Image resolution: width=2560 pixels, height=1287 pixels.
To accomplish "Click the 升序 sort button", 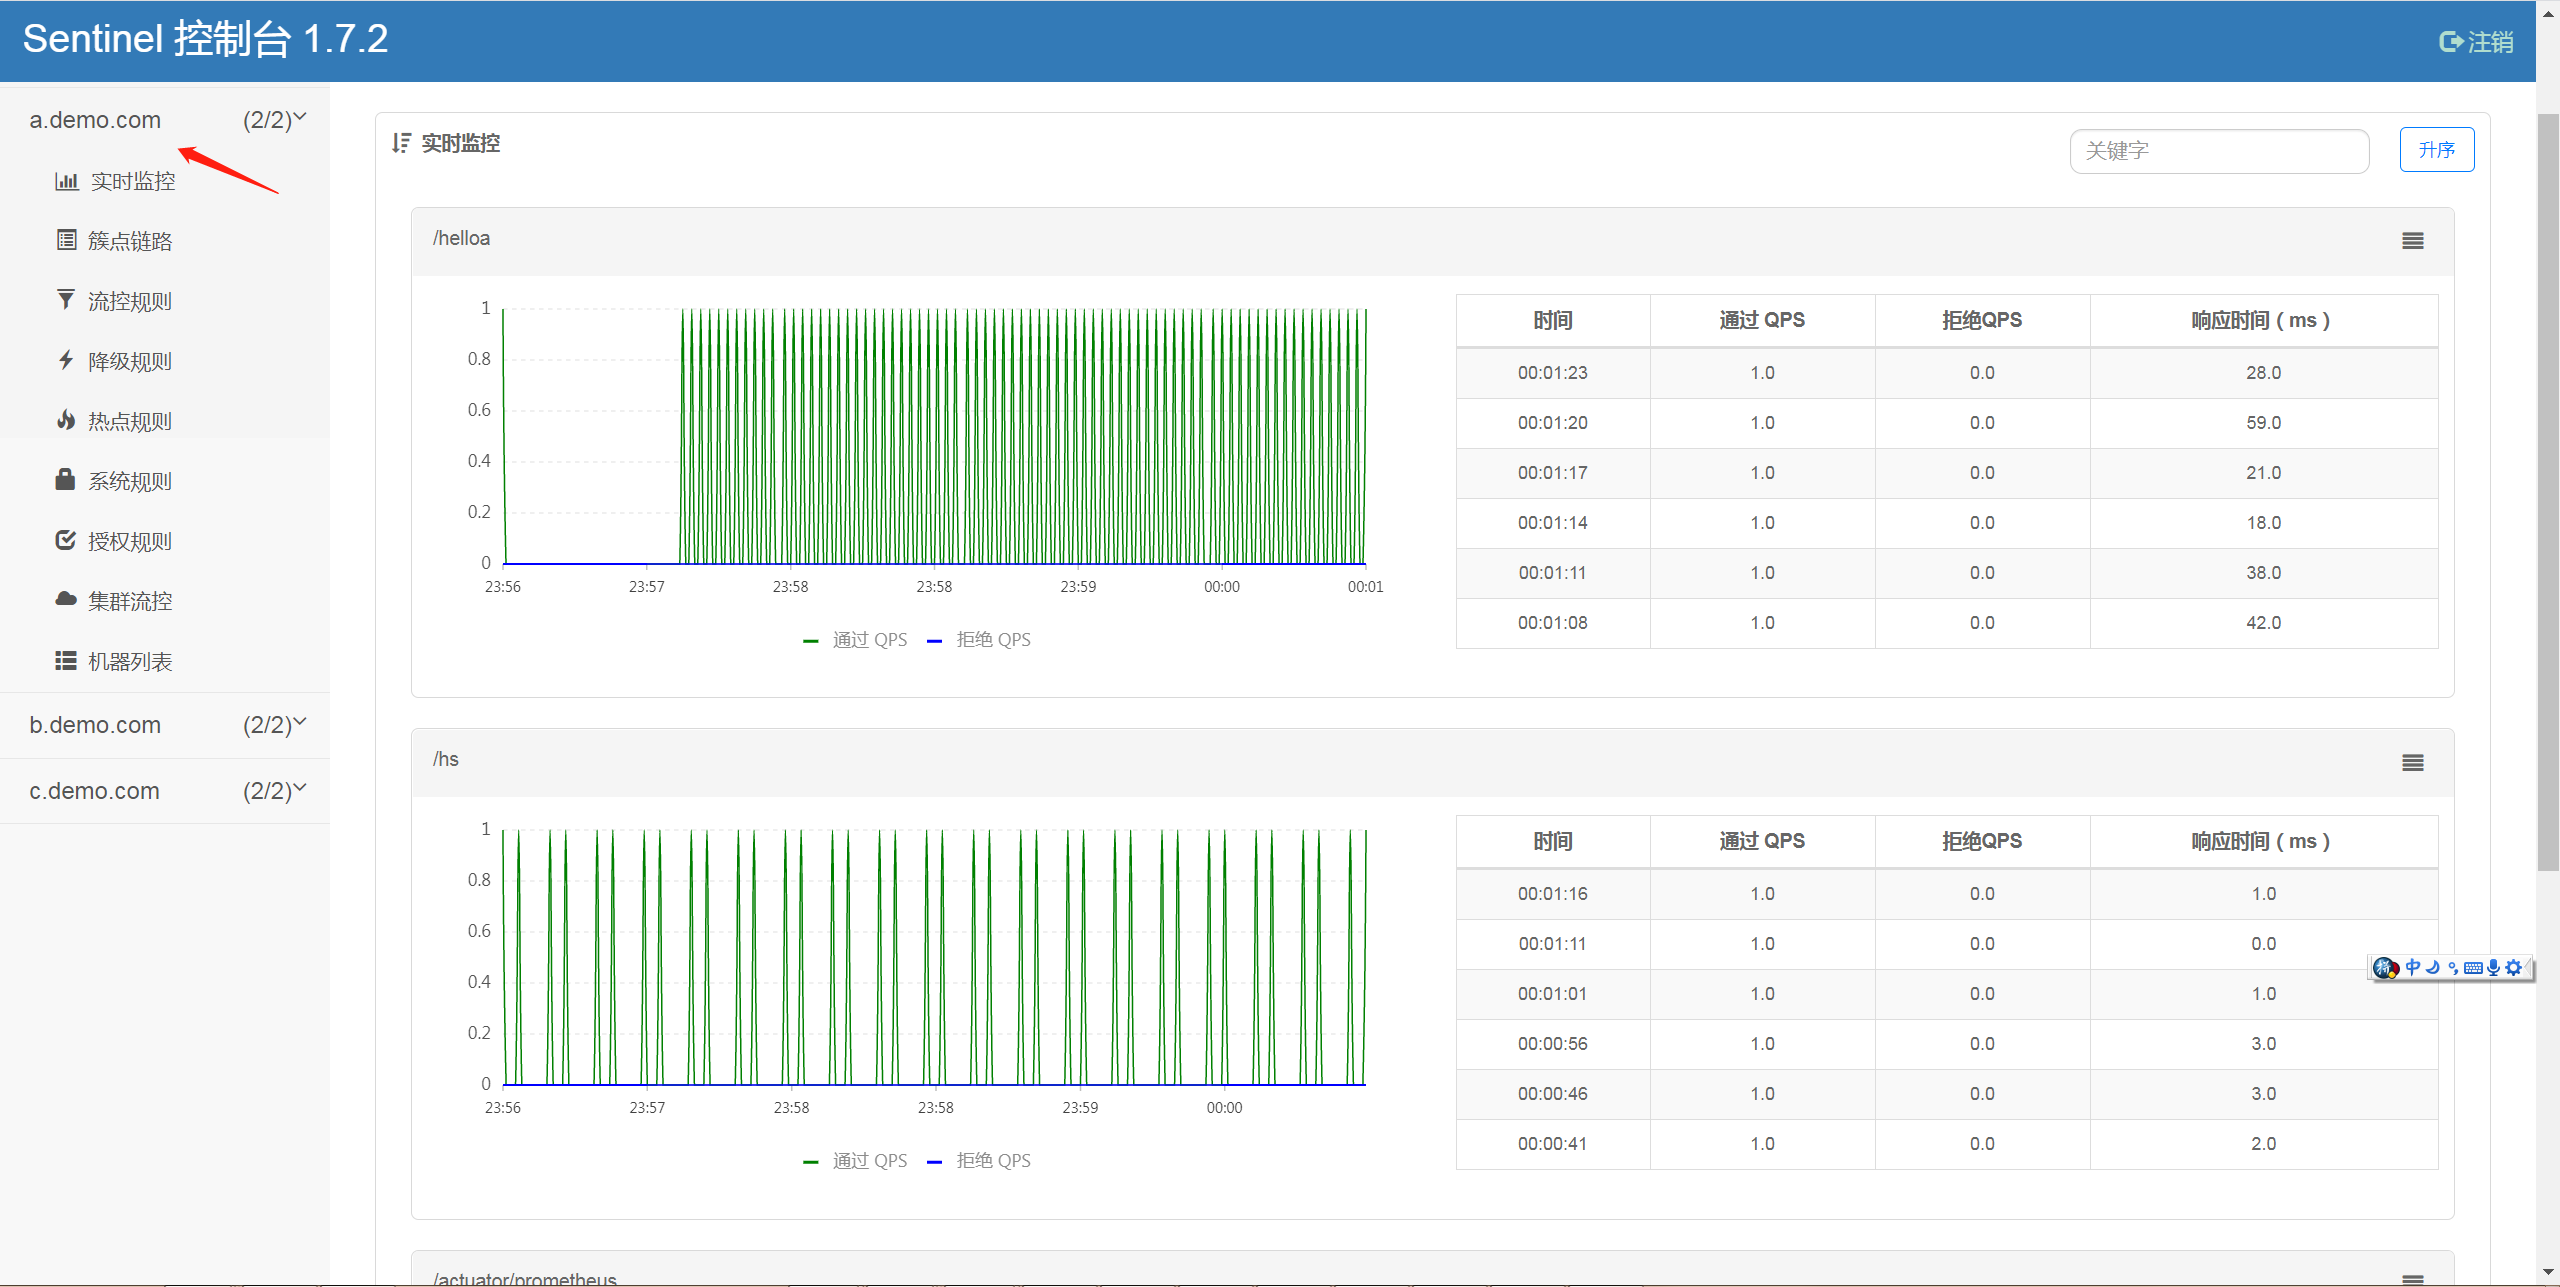I will (x=2436, y=150).
